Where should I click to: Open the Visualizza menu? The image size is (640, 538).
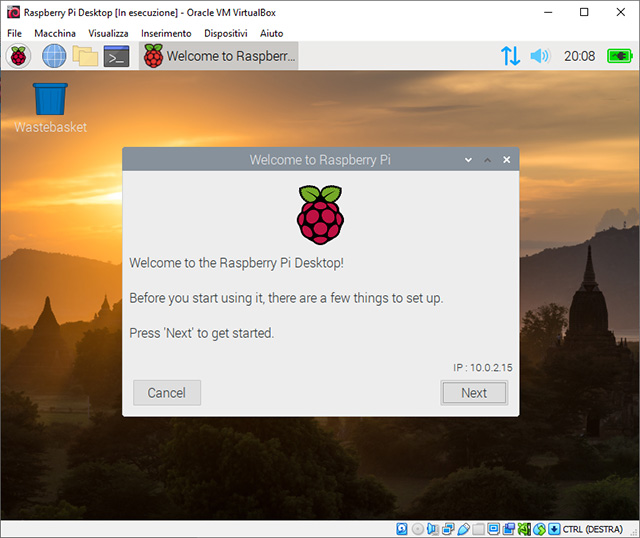(x=108, y=33)
